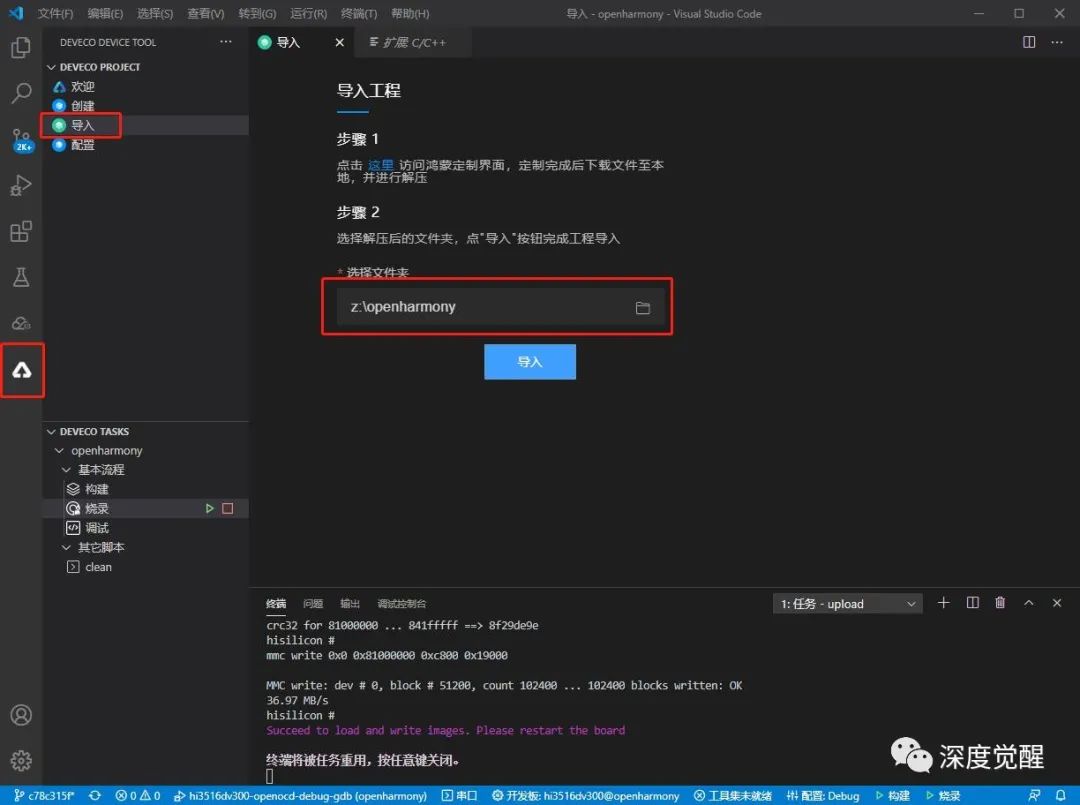Open the 文件(F) menu
This screenshot has width=1080, height=805.
point(55,14)
